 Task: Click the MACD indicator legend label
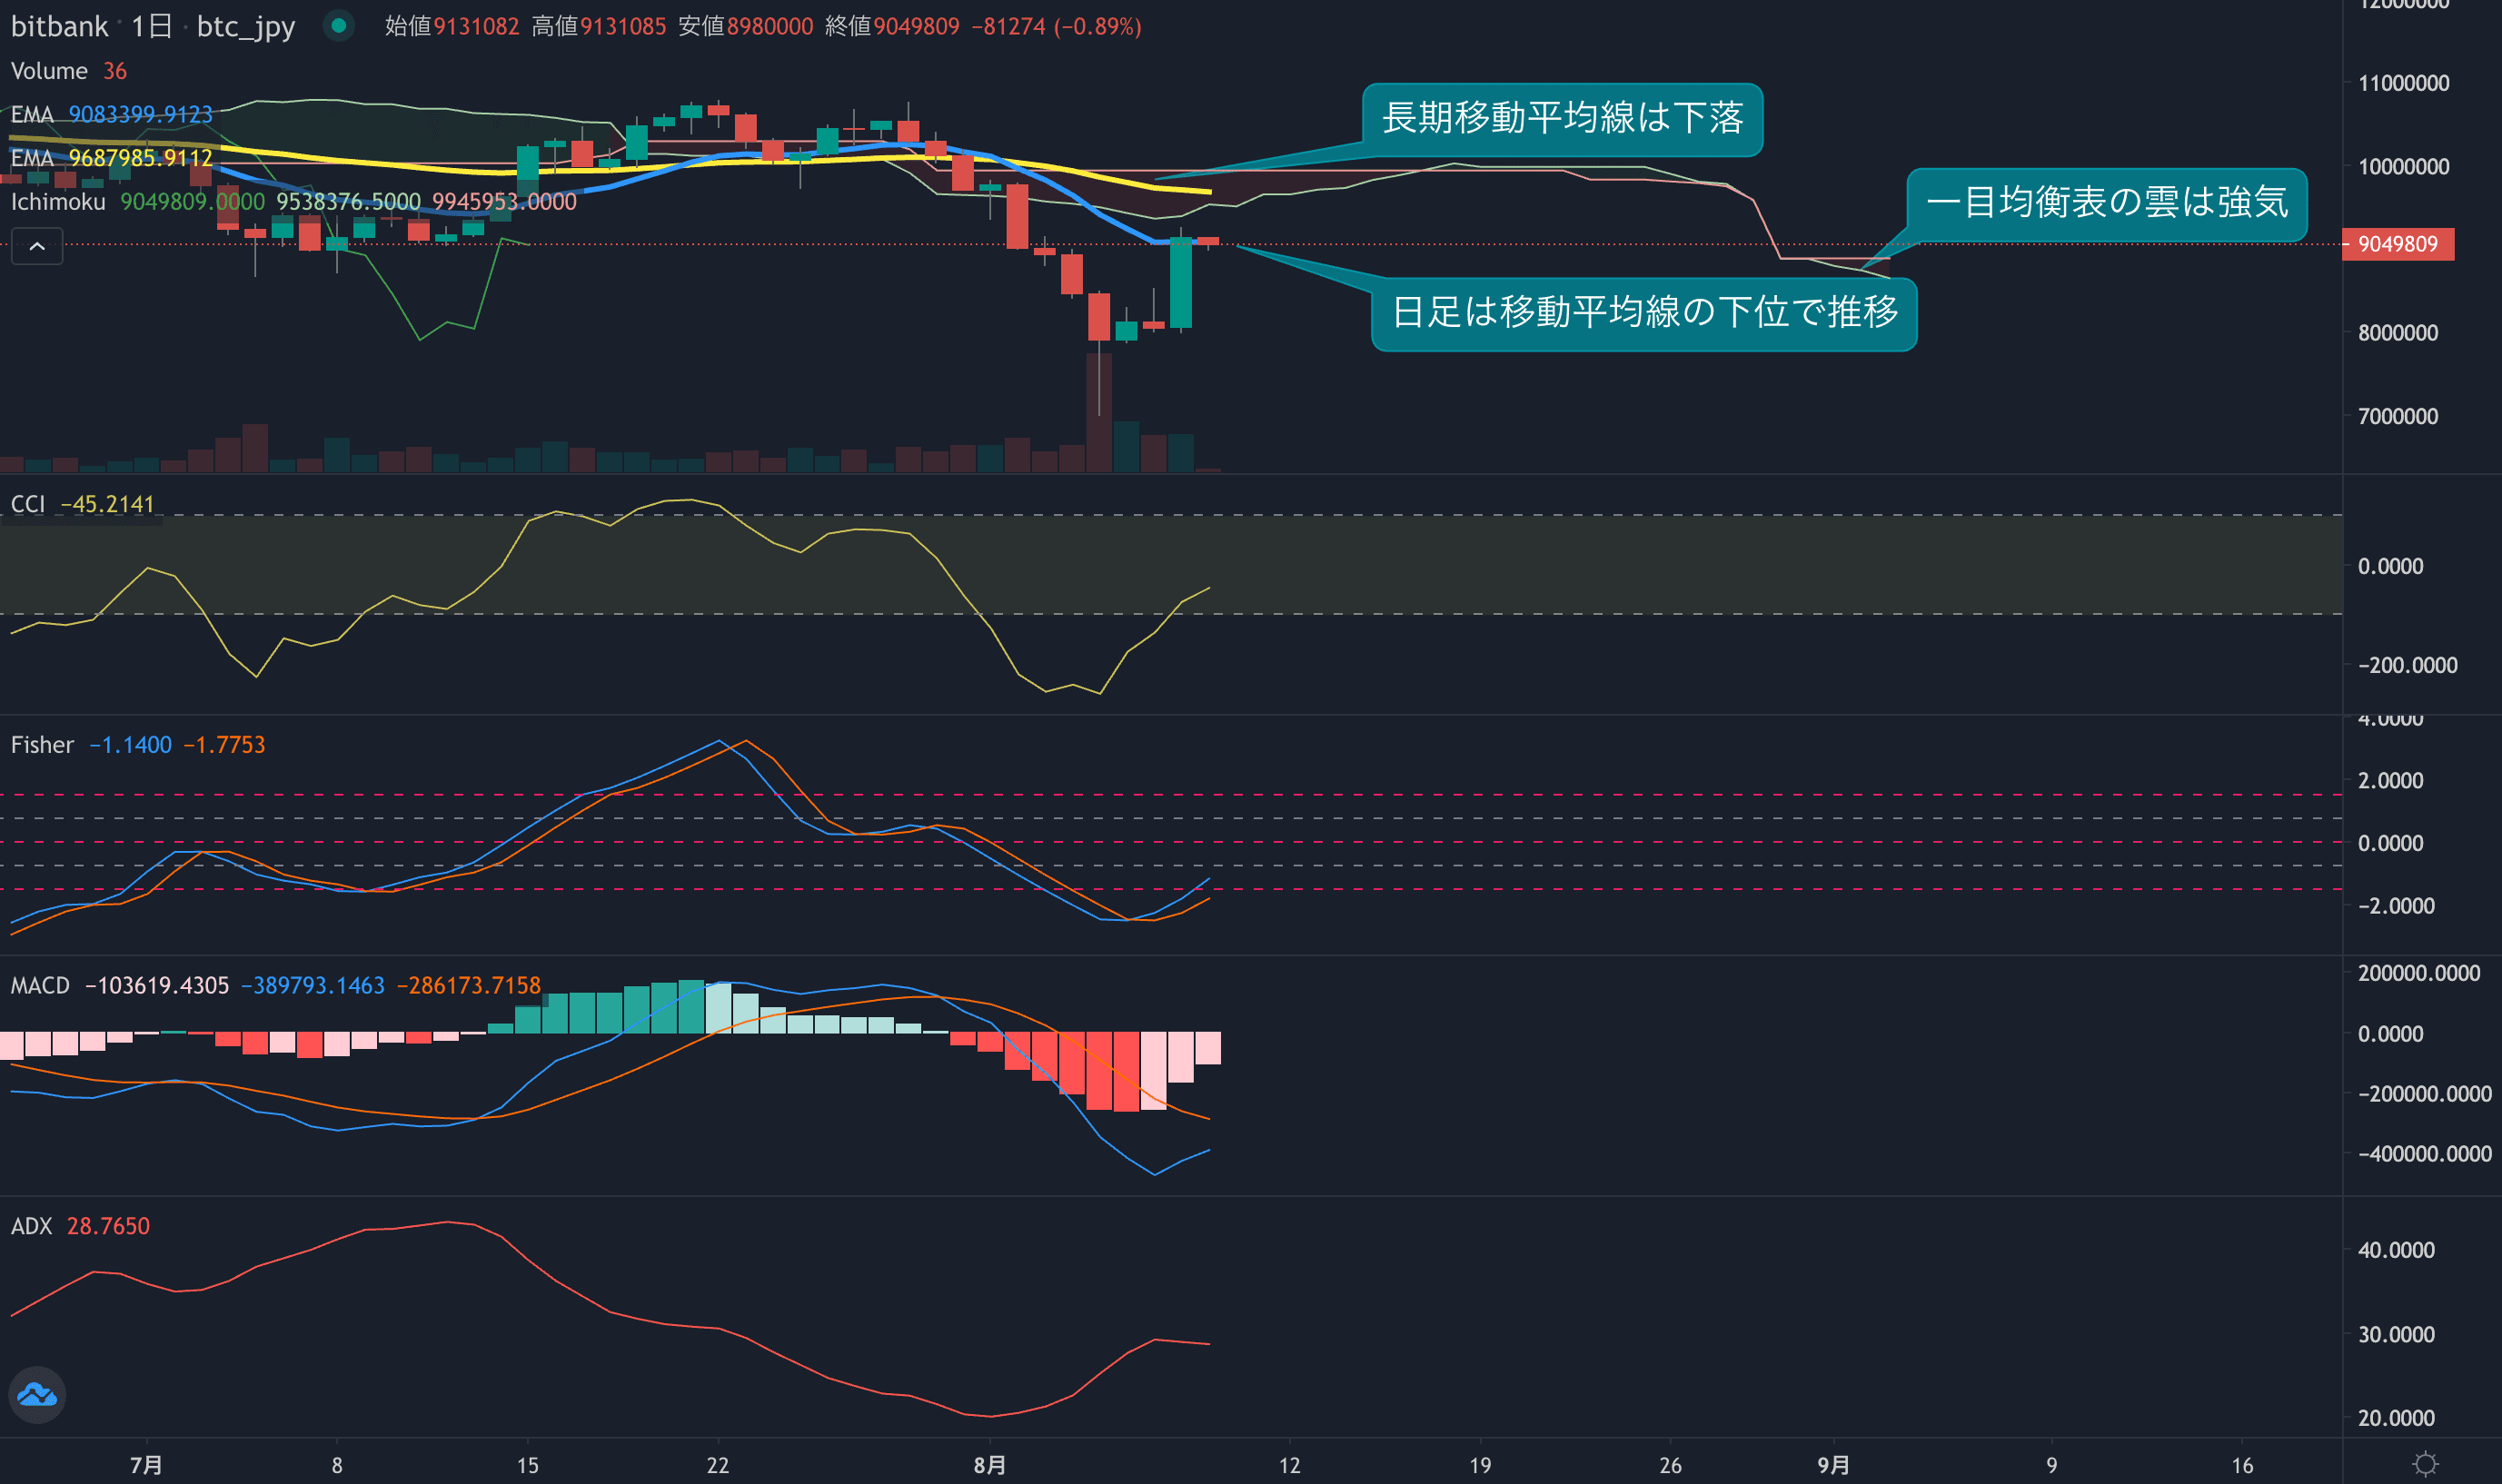click(x=40, y=986)
